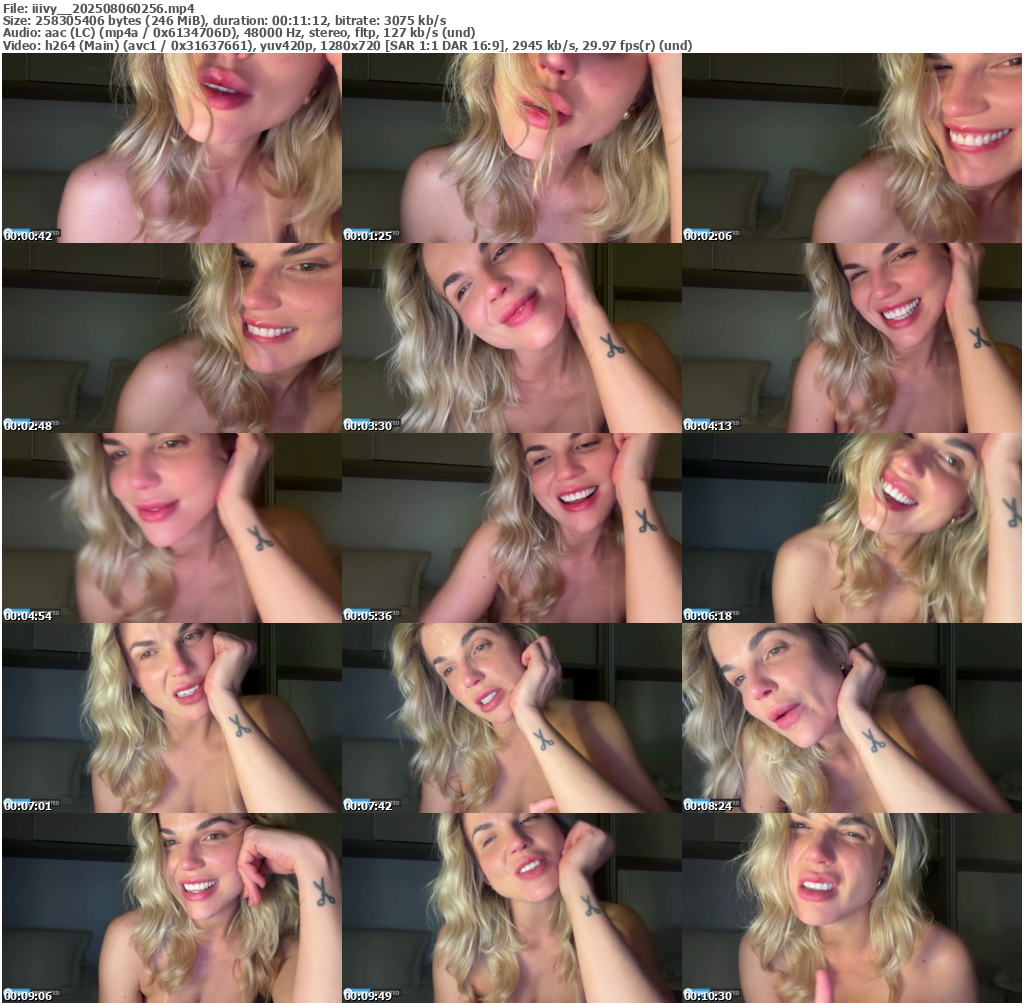Image resolution: width=1024 pixels, height=1003 pixels.
Task: Open the thumbnail stamped 00:07:42
Action: [x=511, y=718]
